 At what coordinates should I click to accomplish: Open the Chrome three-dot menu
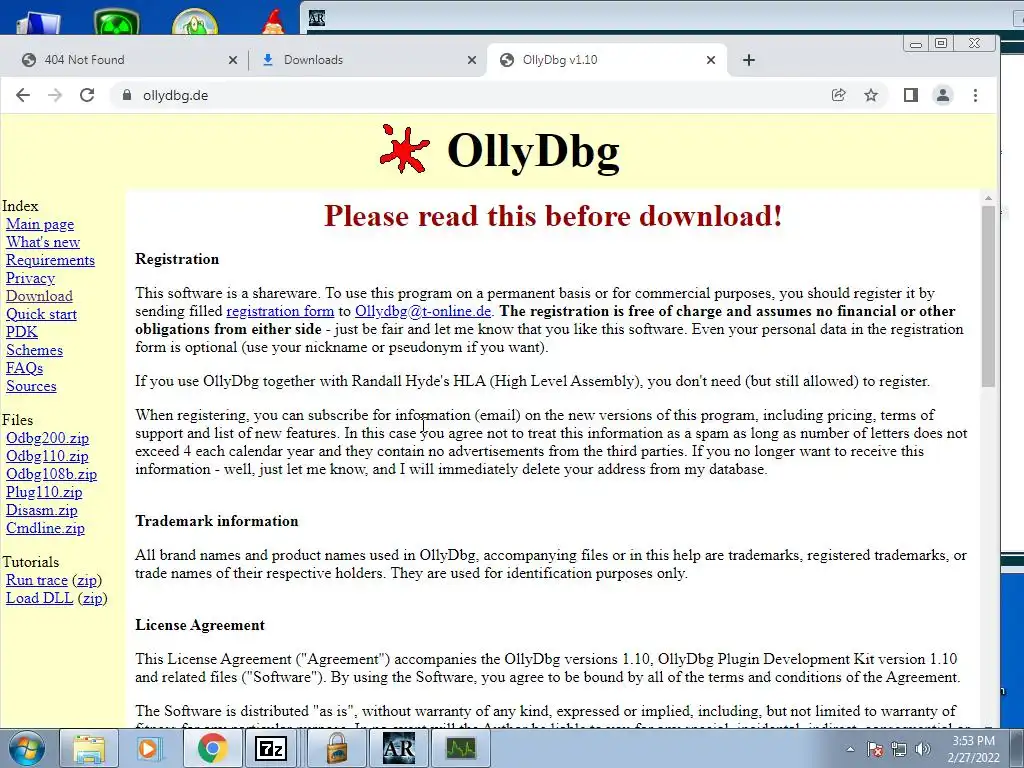click(976, 95)
